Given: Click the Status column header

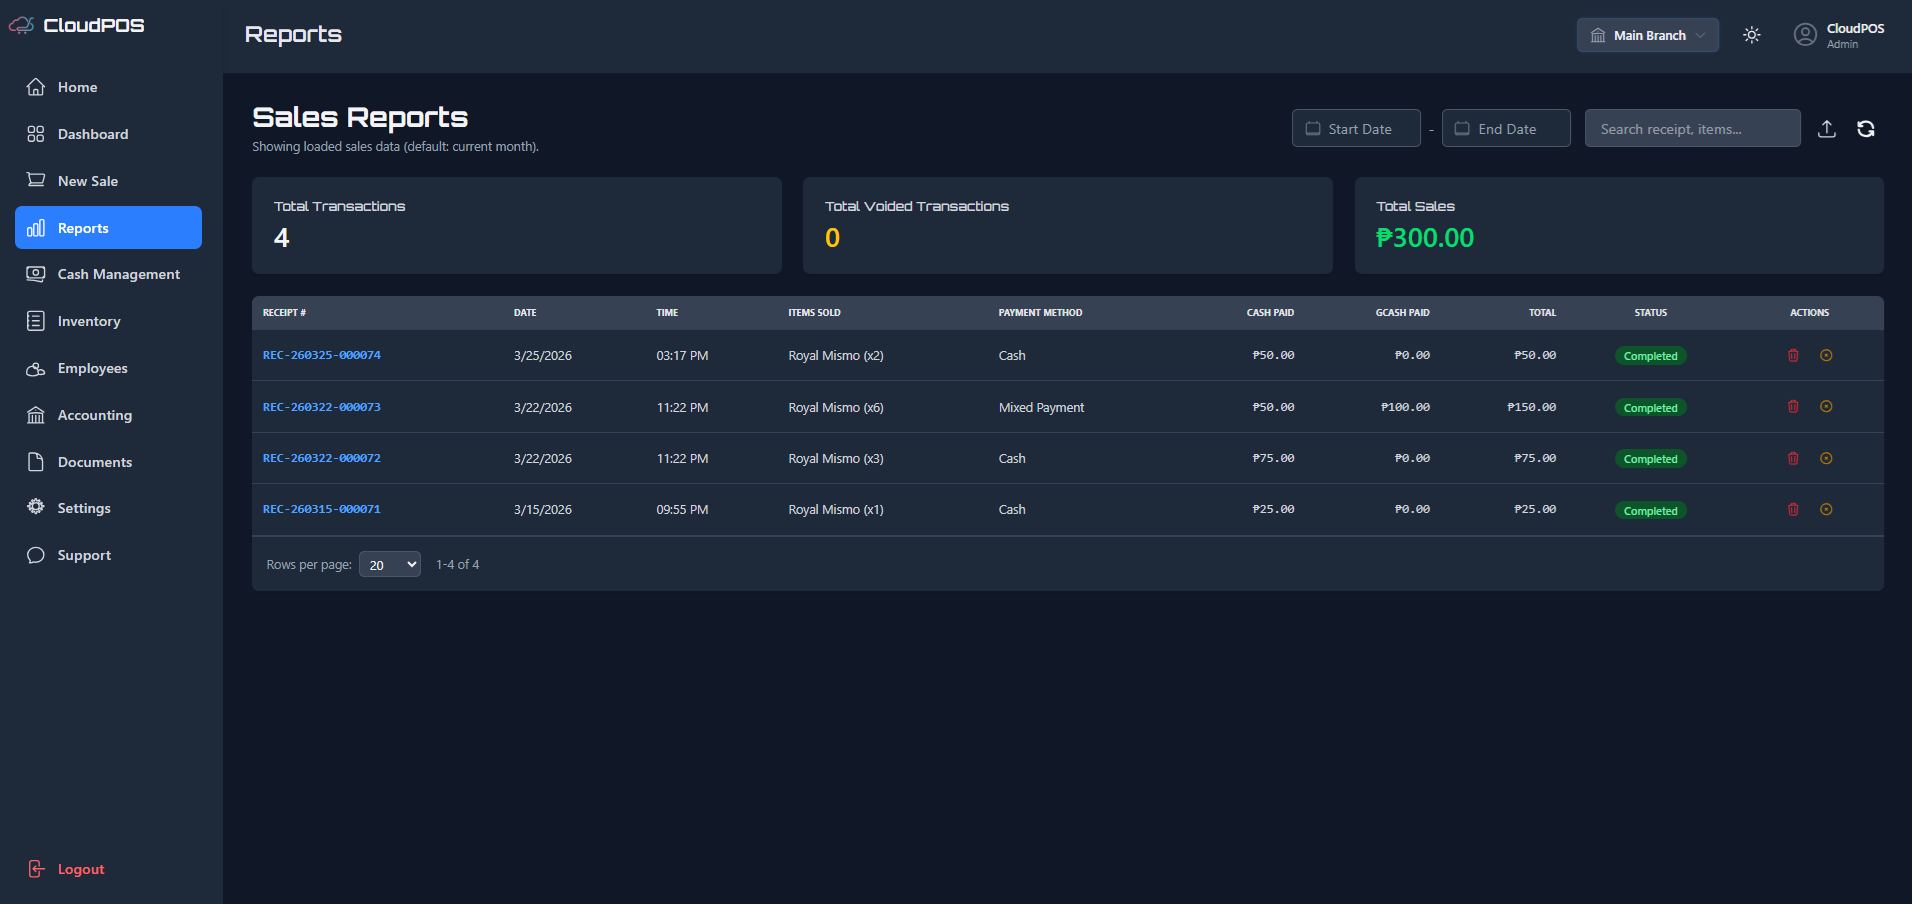Looking at the screenshot, I should click(x=1651, y=313).
